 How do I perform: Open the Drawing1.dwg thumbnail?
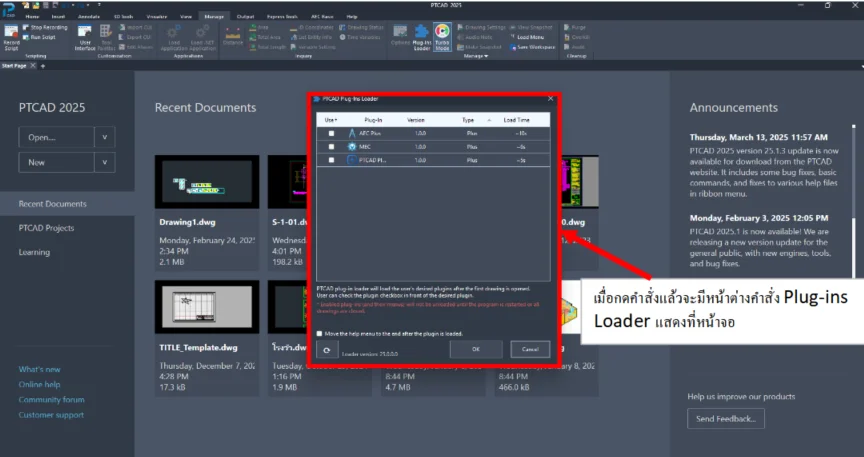click(x=207, y=181)
